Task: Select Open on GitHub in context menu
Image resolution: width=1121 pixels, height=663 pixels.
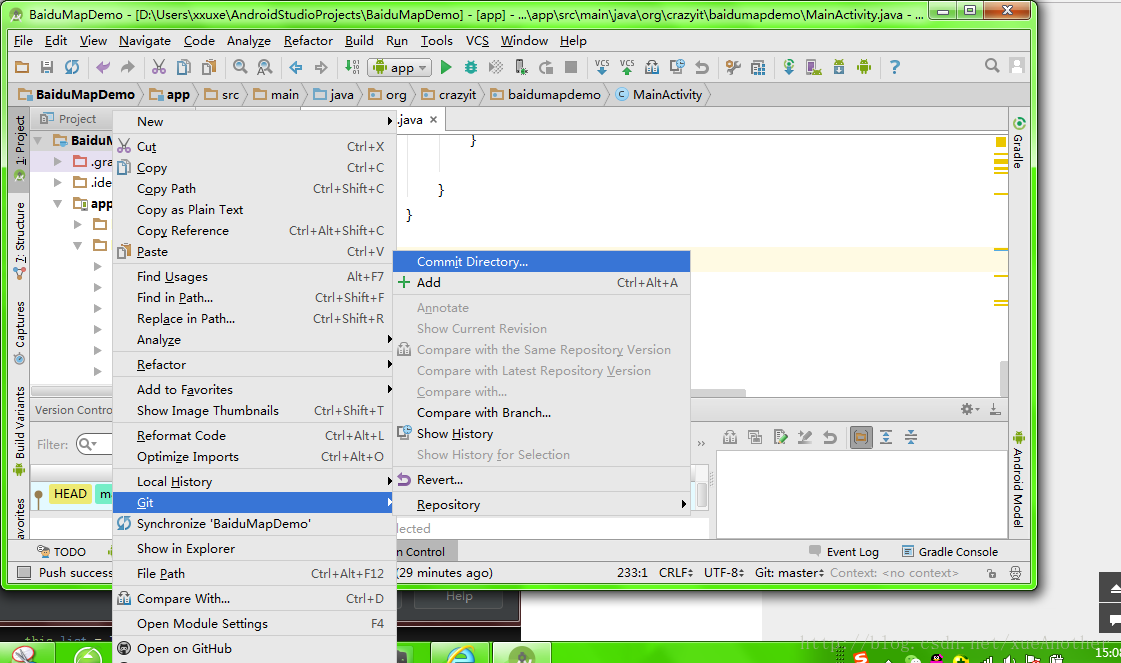Action: click(254, 649)
